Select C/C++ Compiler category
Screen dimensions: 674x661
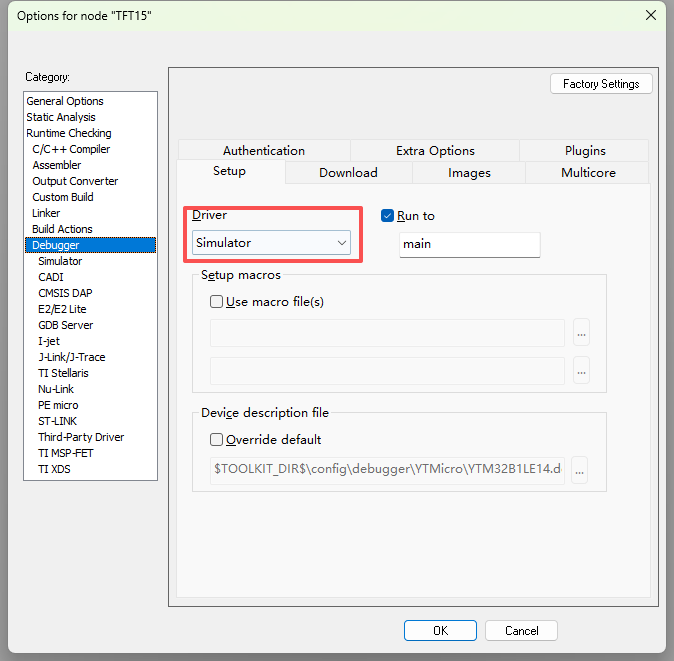71,149
